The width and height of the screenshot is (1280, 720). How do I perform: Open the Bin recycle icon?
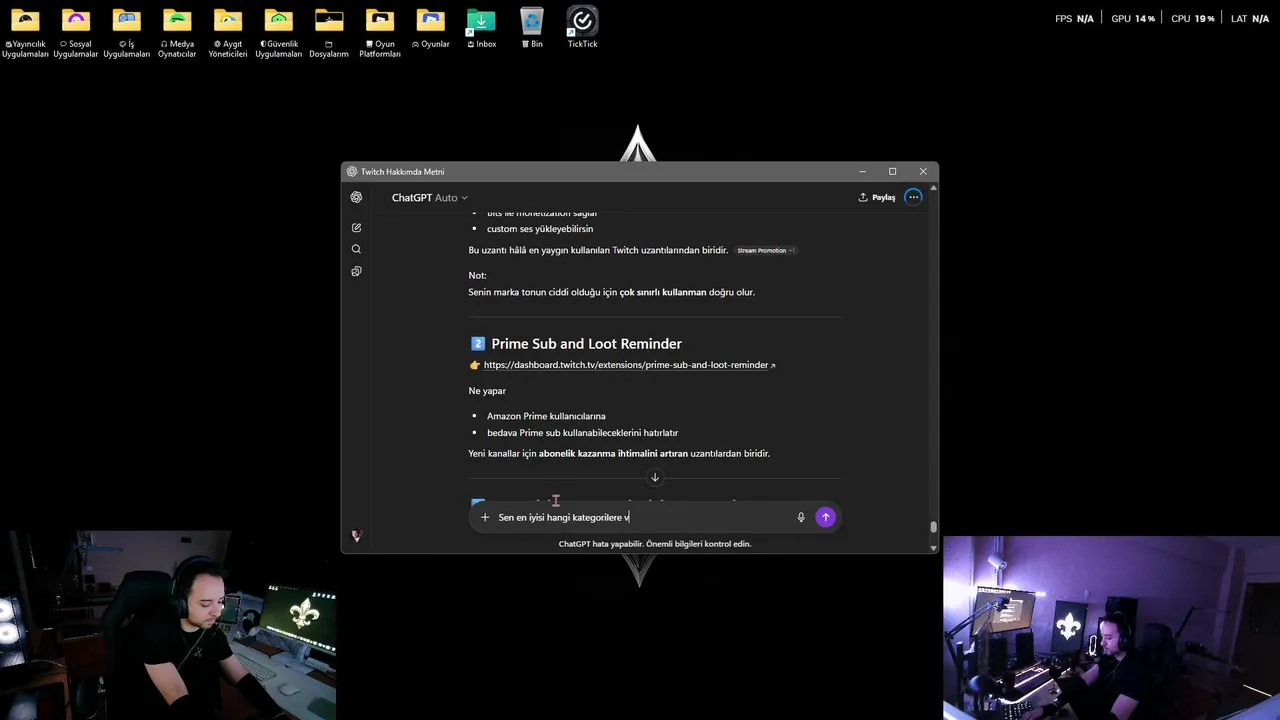click(532, 28)
